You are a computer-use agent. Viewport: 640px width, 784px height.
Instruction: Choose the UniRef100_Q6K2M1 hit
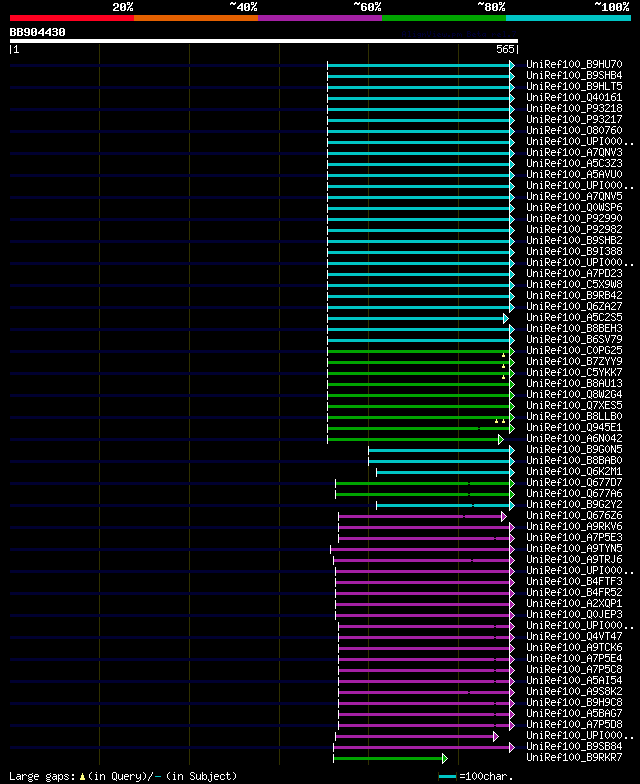[x=574, y=472]
